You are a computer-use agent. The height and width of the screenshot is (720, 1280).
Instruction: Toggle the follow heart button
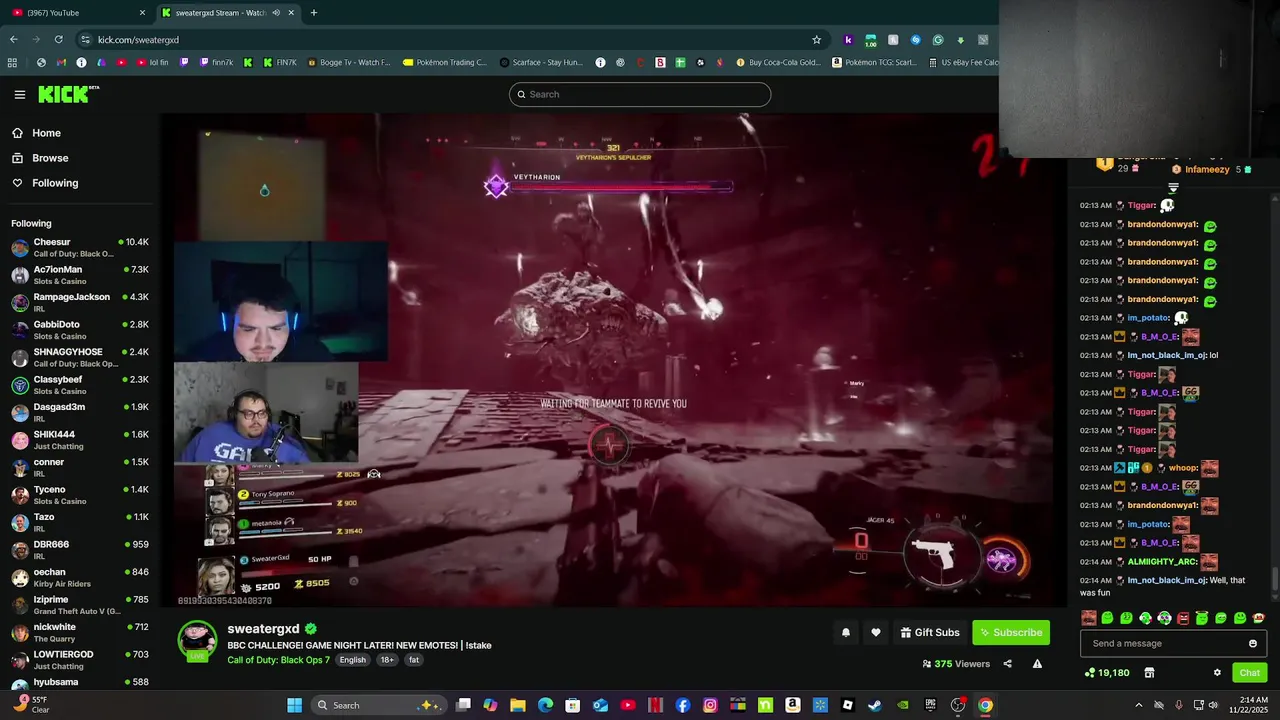(x=876, y=632)
